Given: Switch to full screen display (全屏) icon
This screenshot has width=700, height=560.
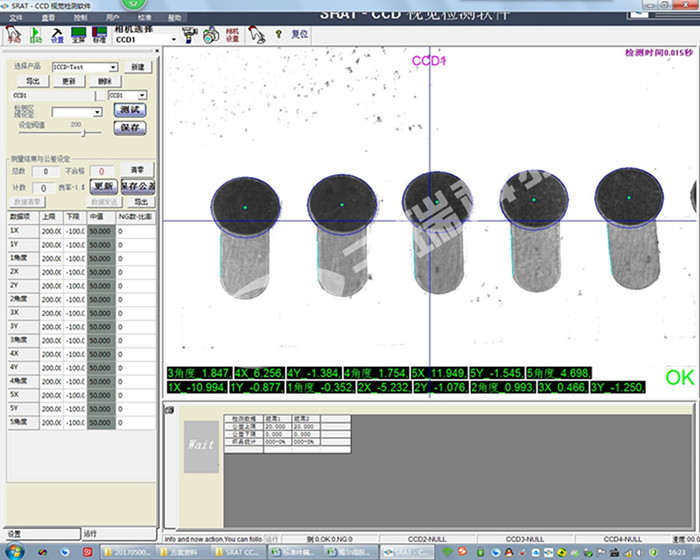Looking at the screenshot, I should 79,35.
